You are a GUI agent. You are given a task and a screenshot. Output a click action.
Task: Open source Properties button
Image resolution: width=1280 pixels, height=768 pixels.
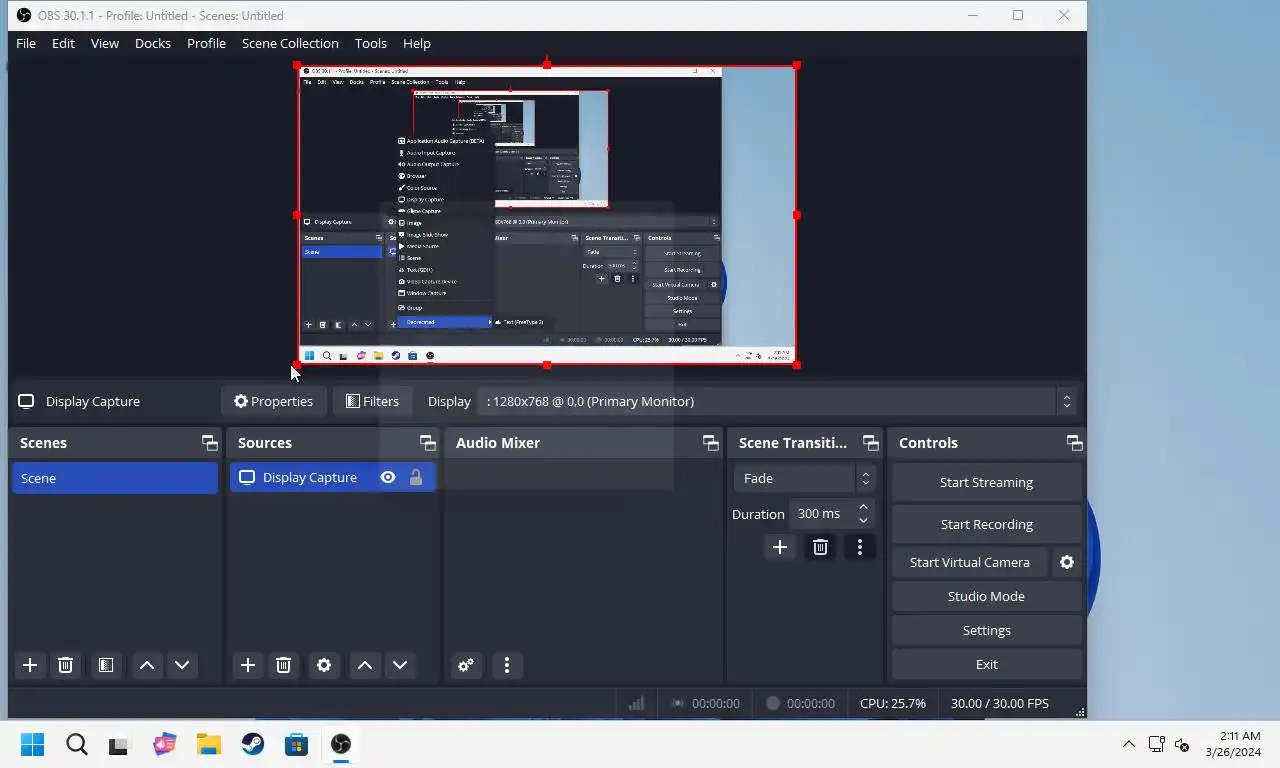coord(273,401)
